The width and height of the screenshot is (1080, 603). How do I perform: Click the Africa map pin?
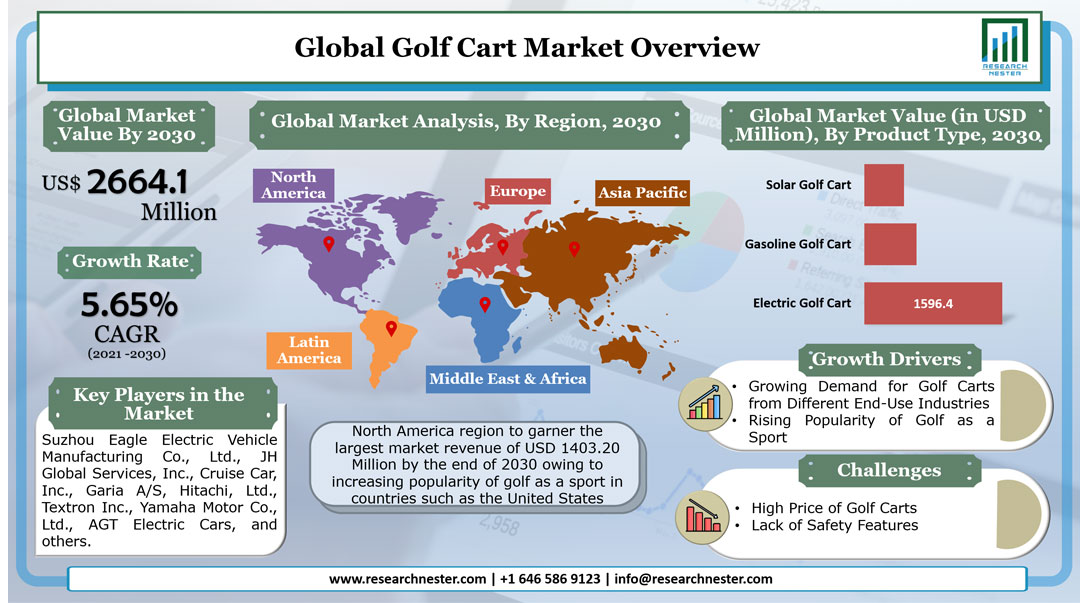[x=485, y=305]
